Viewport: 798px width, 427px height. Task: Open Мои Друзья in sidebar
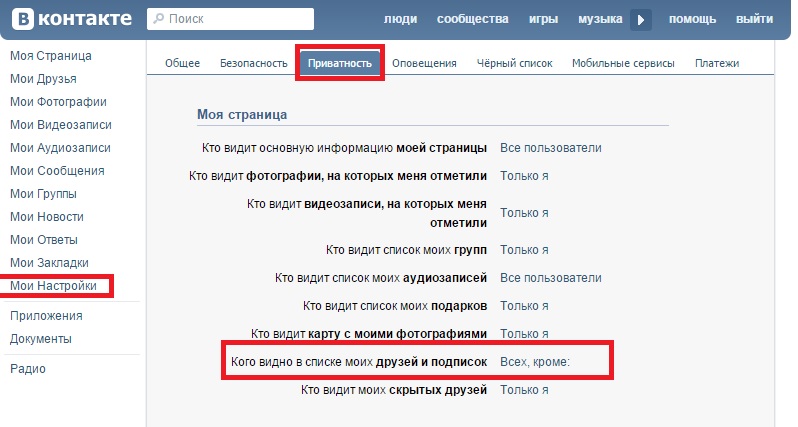[x=43, y=79]
